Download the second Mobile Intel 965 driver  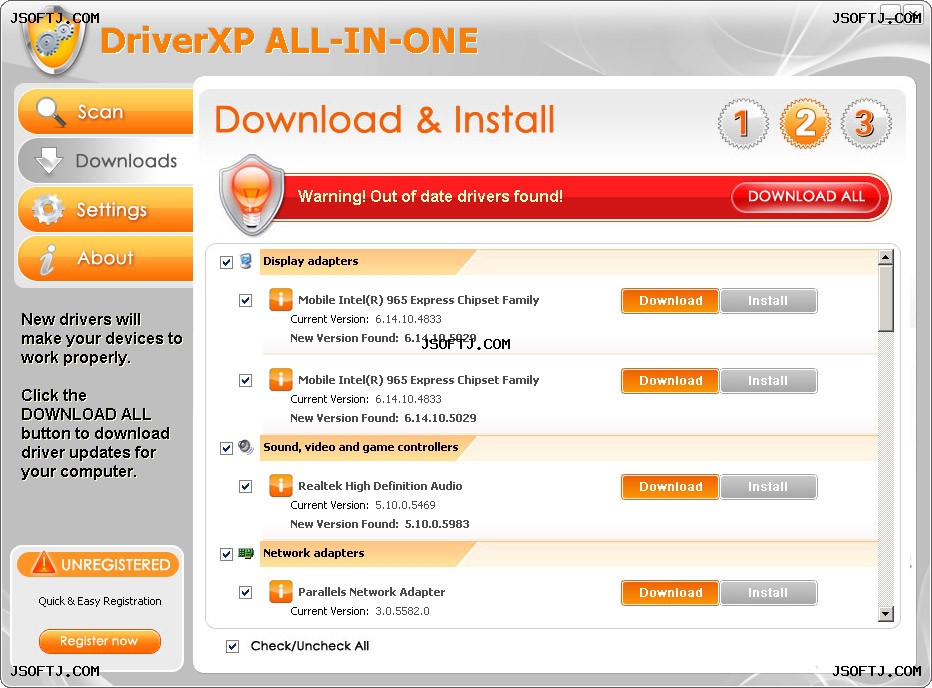coord(670,381)
